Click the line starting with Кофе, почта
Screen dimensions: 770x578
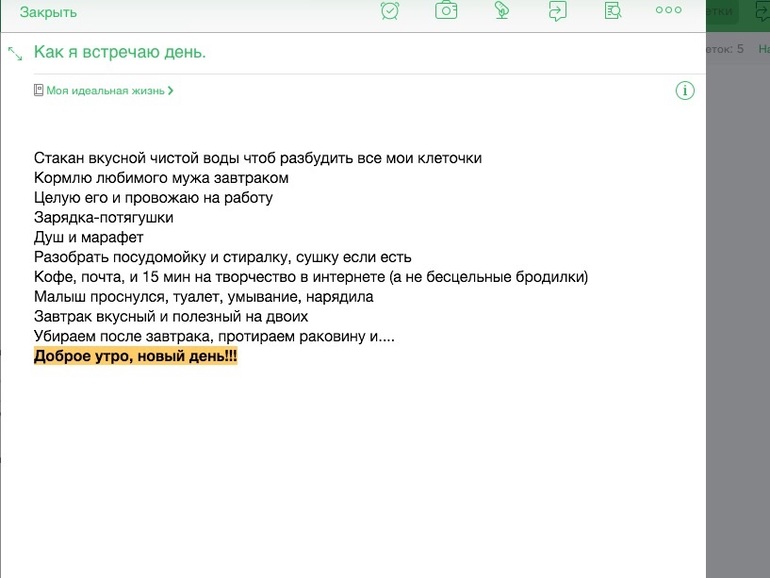(x=310, y=277)
